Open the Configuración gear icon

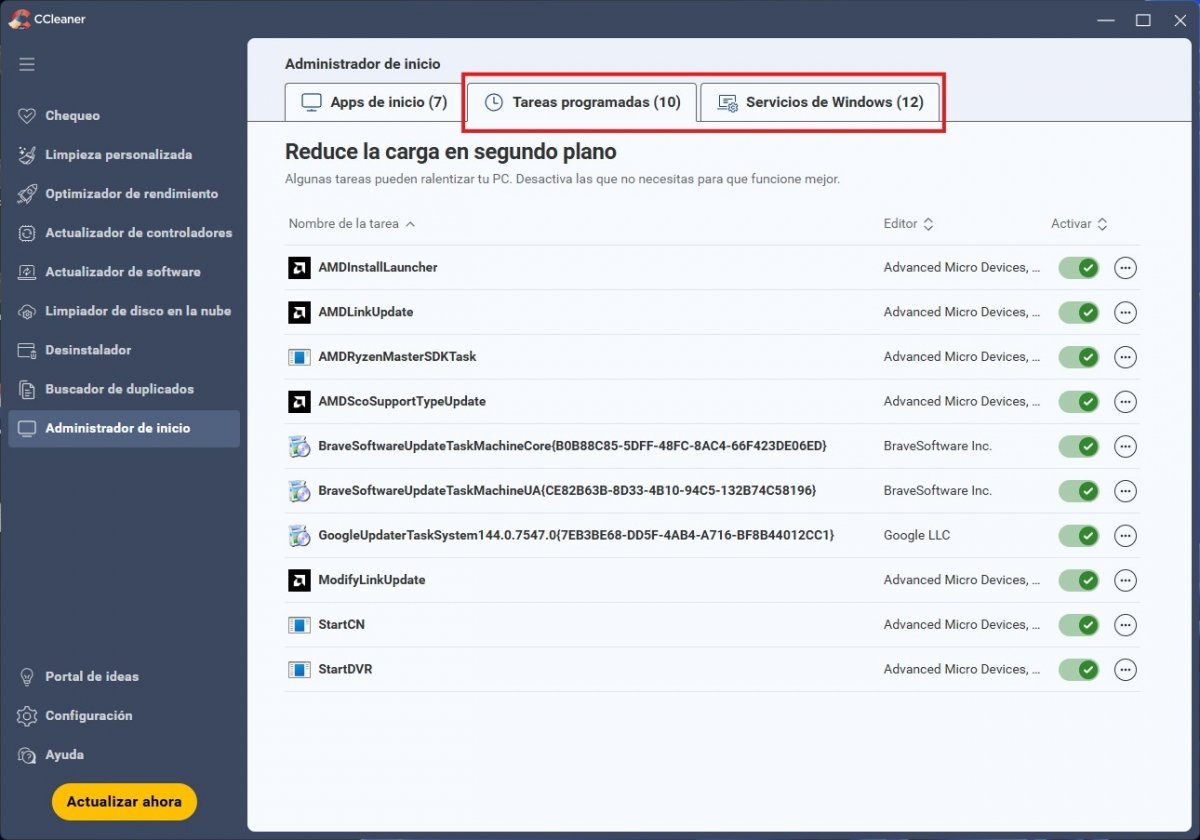tap(27, 716)
